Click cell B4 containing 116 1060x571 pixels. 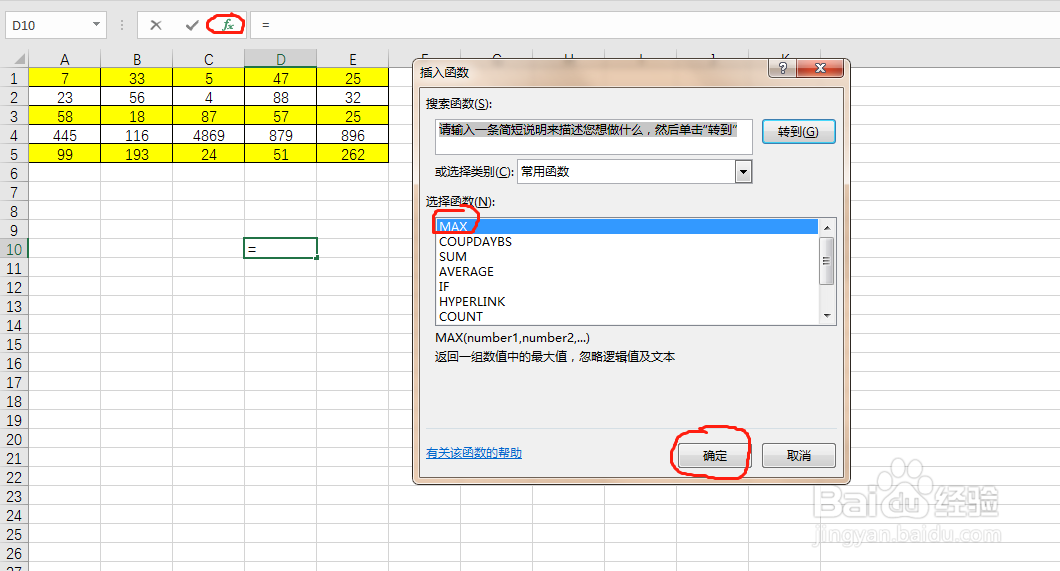pyautogui.click(x=137, y=134)
